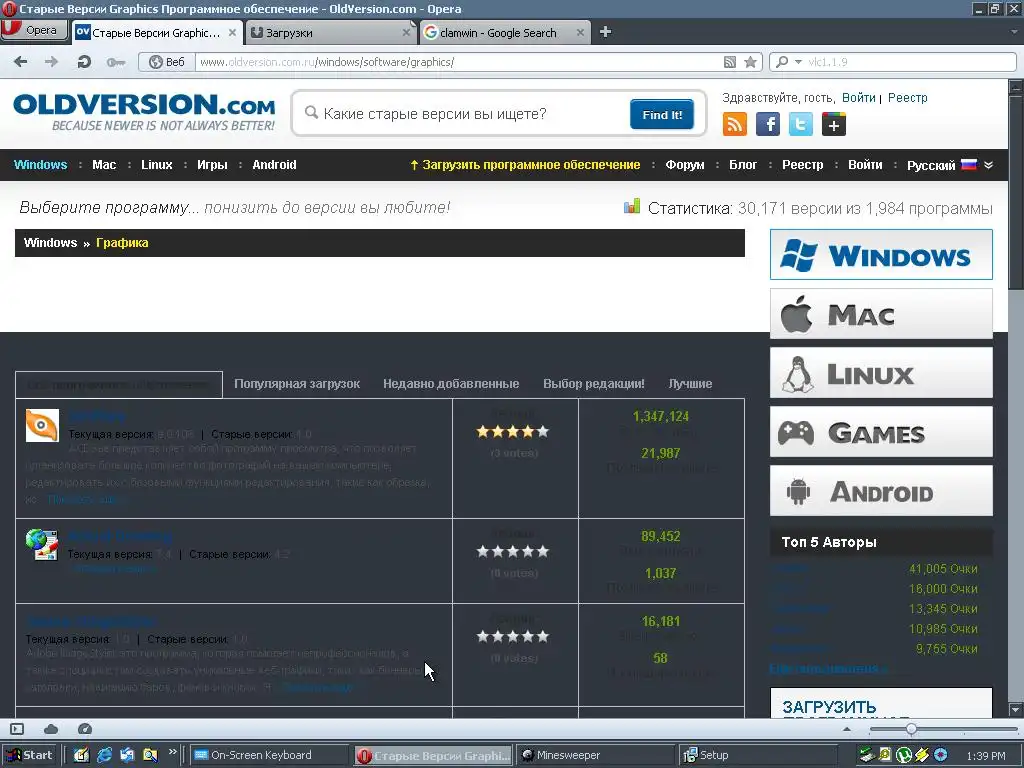1024x768 pixels.
Task: Expand the search engine dropdown arrow
Action: (798, 62)
